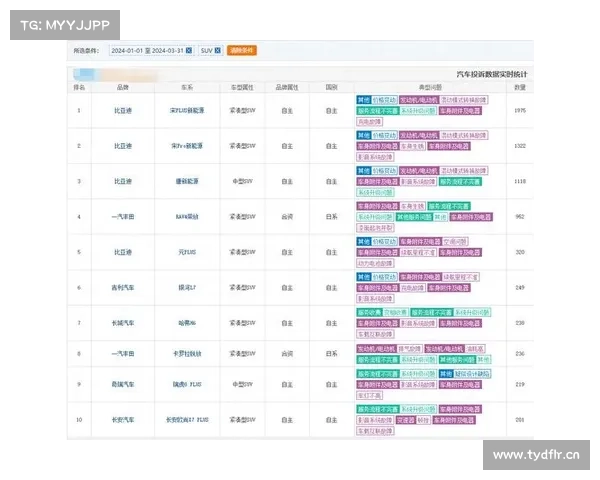Click the 品牌 column header
Viewport: 600px width, 480px height.
pos(123,87)
